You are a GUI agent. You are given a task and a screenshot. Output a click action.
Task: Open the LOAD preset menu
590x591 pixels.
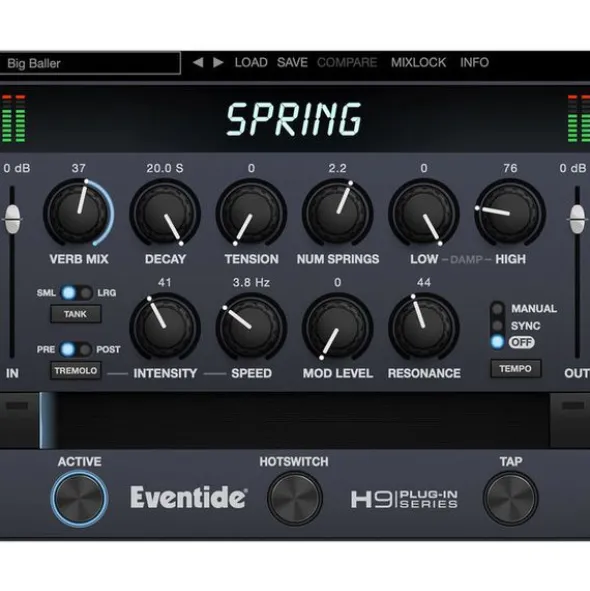point(251,62)
